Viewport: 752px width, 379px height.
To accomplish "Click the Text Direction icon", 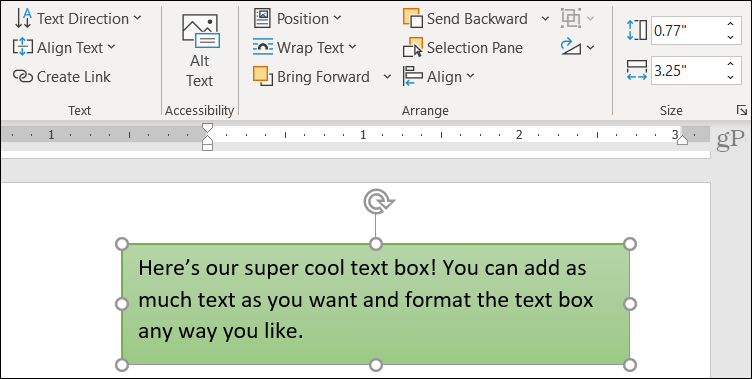I will [23, 19].
